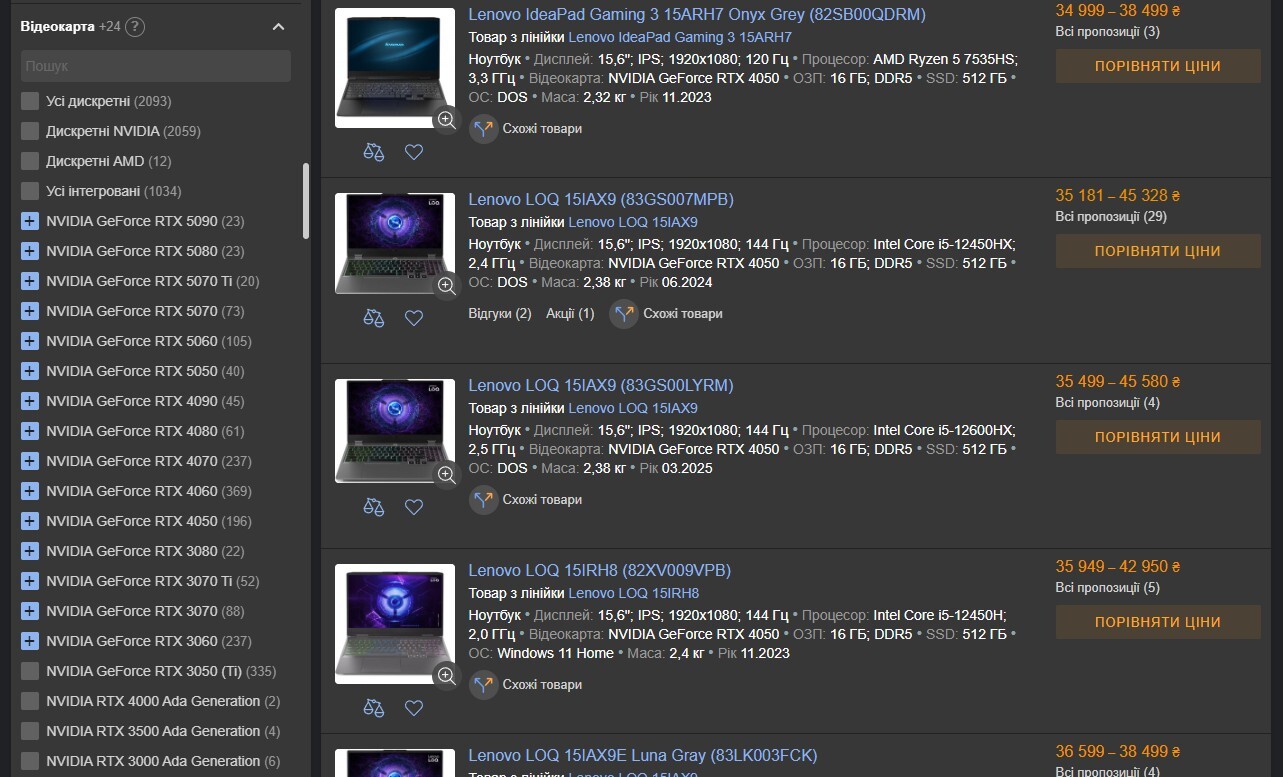This screenshot has width=1283, height=777.
Task: Expand NVIDIA GeForce RTX 5050 group
Action: (30, 371)
